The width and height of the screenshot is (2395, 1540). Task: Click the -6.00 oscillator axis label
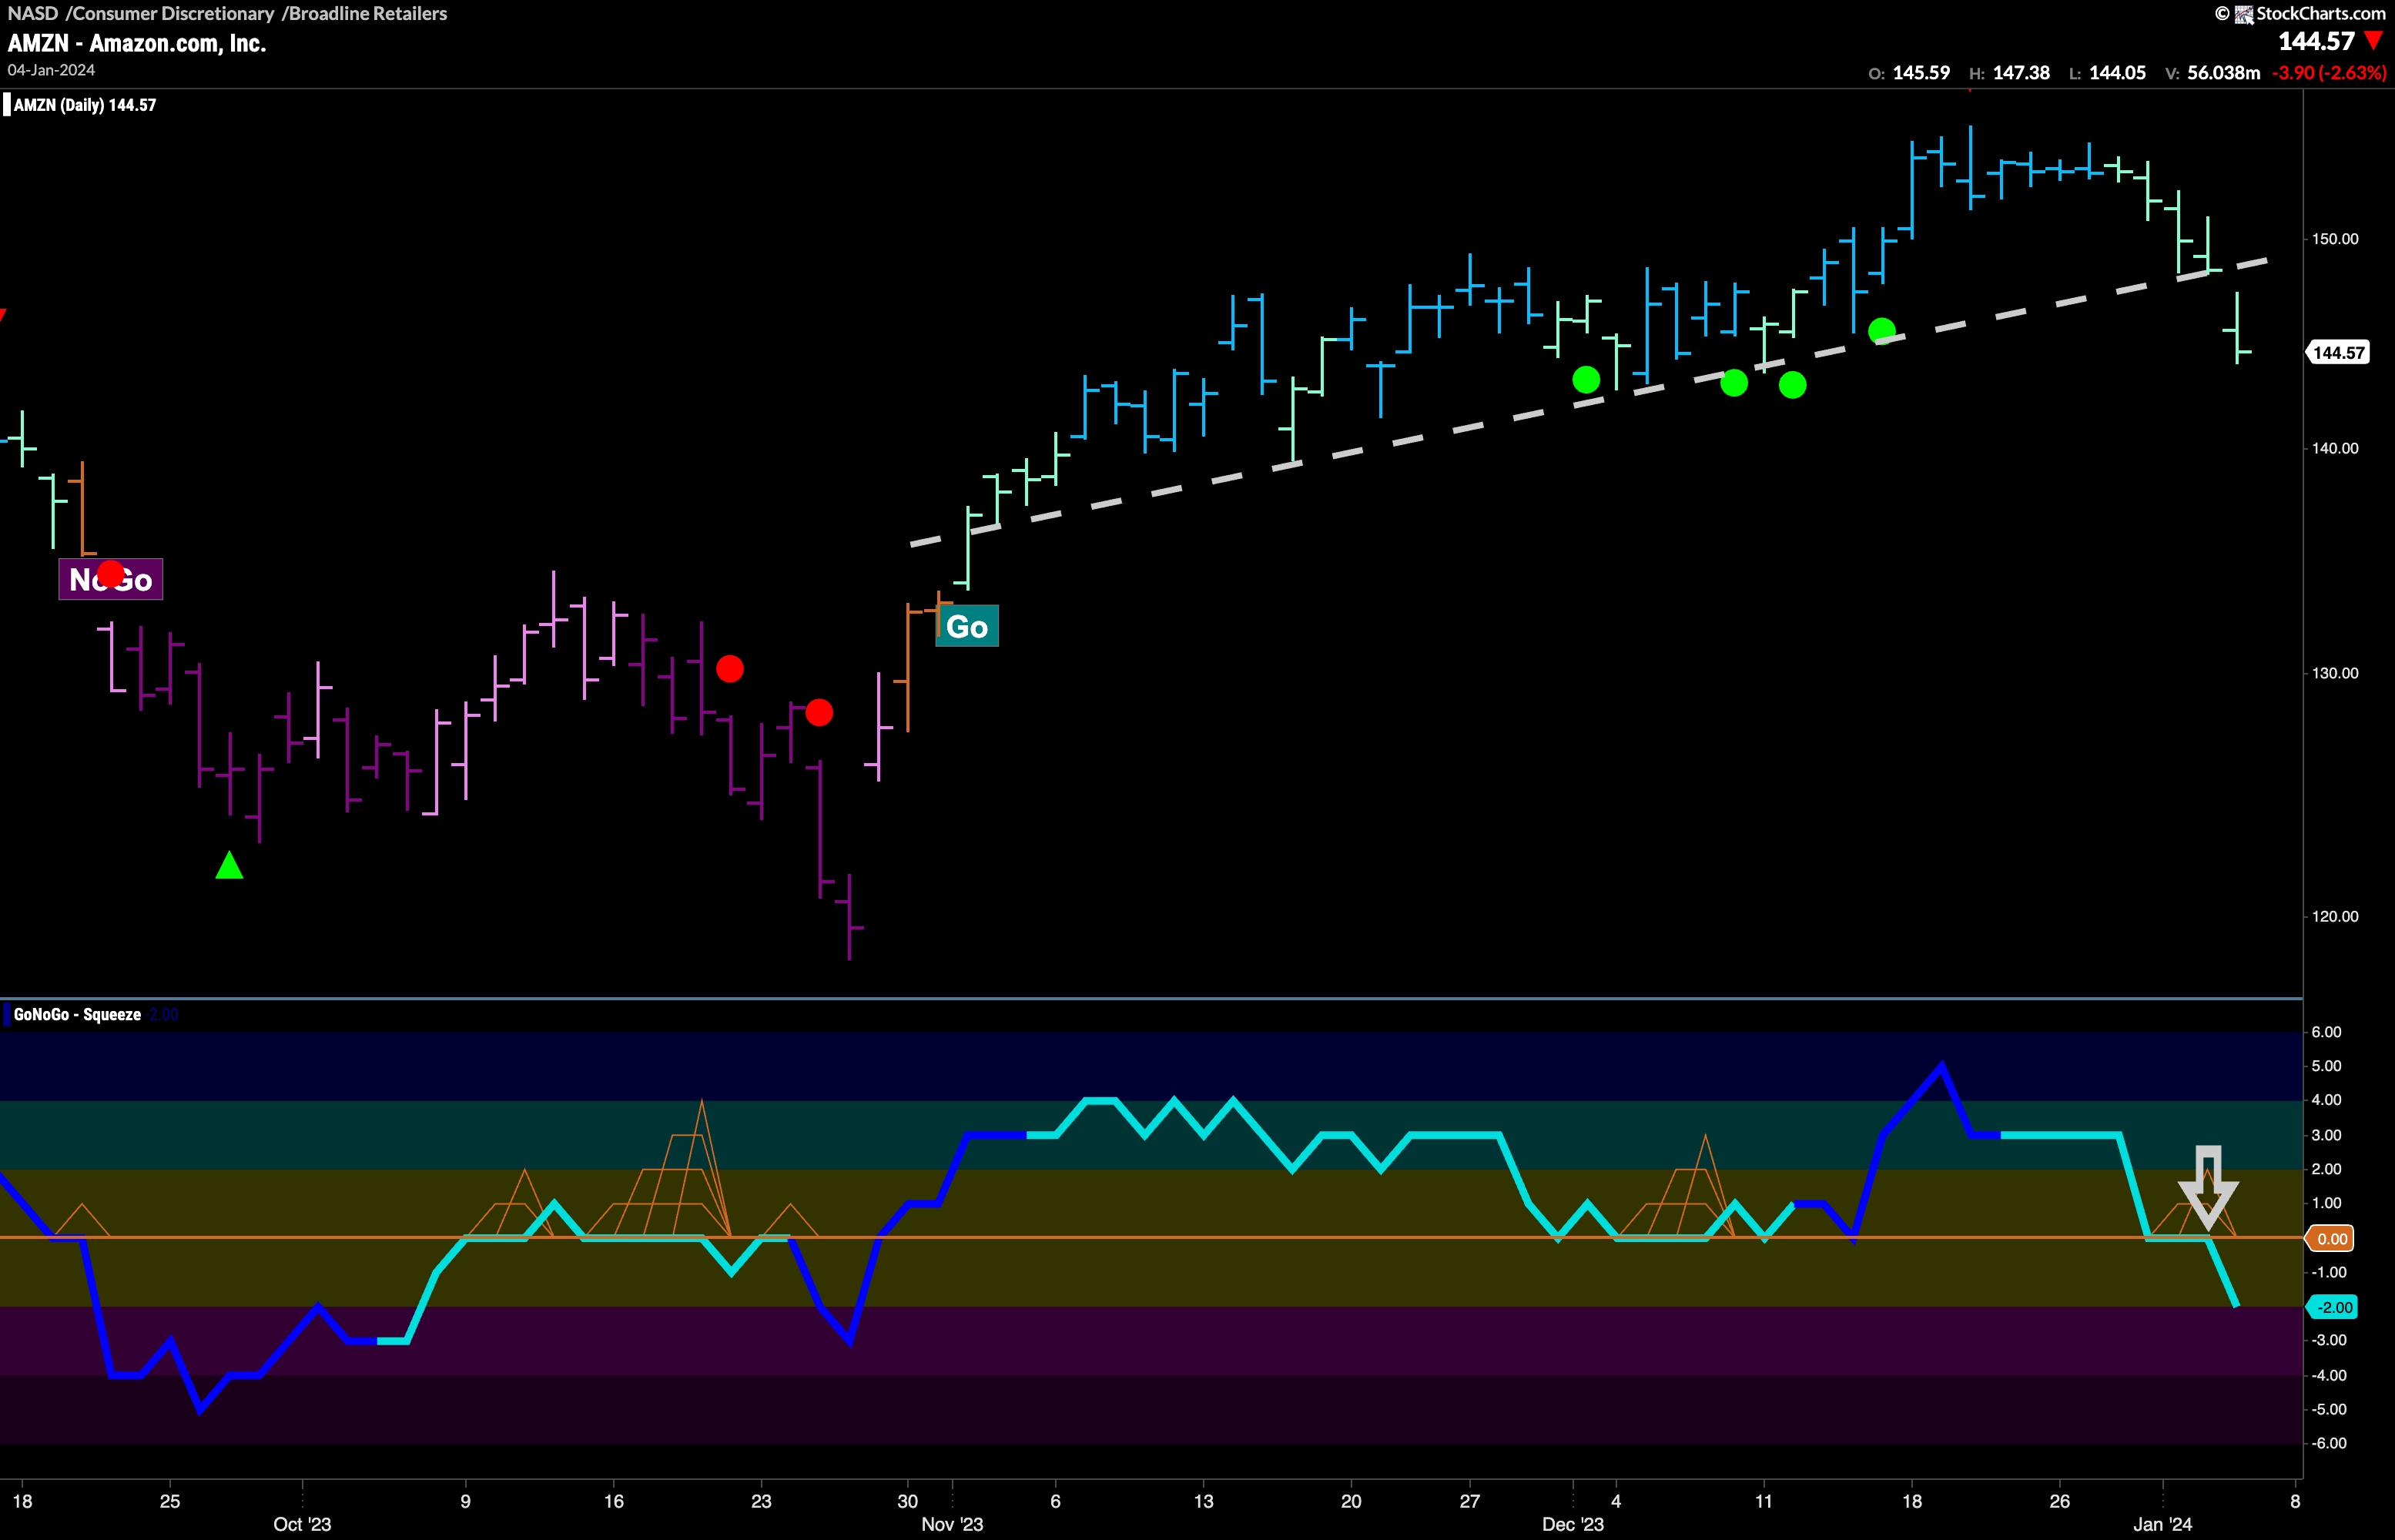2328,1443
